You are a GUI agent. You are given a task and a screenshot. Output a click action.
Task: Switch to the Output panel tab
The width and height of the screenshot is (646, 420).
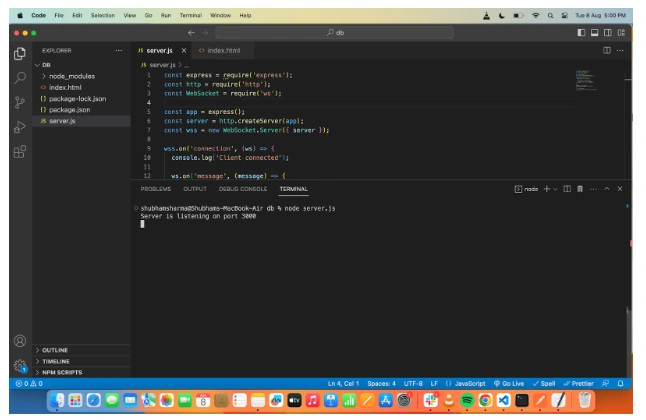pos(195,189)
